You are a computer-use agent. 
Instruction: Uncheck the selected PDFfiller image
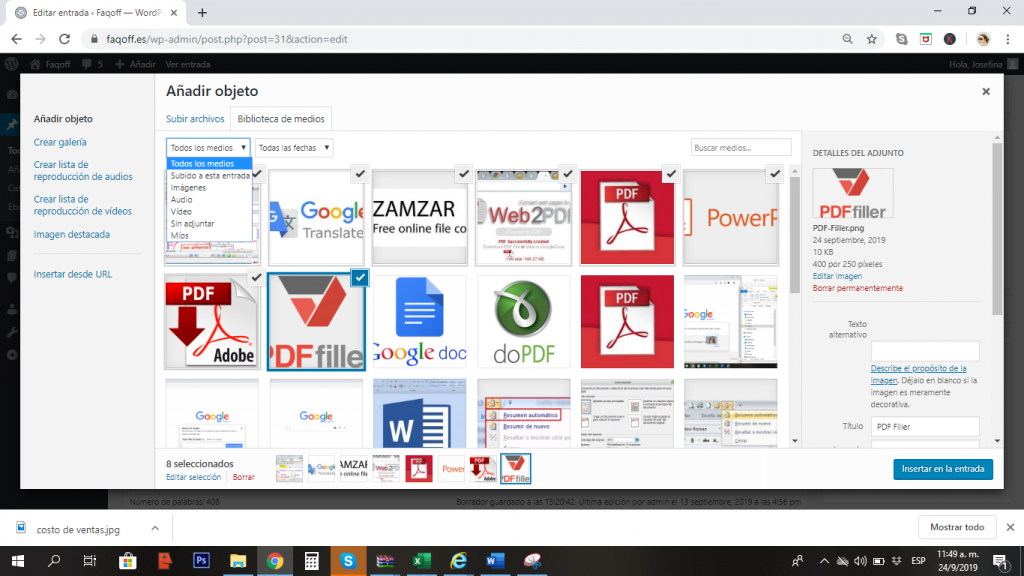tap(360, 278)
